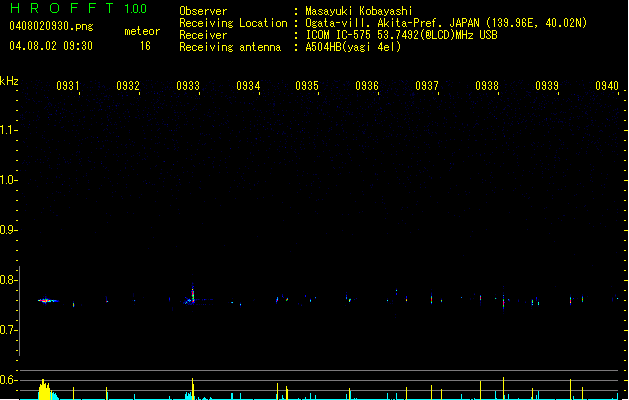The height and width of the screenshot is (400, 629).
Task: Click observer name Masayuki Kobayashi
Action: 359,11
